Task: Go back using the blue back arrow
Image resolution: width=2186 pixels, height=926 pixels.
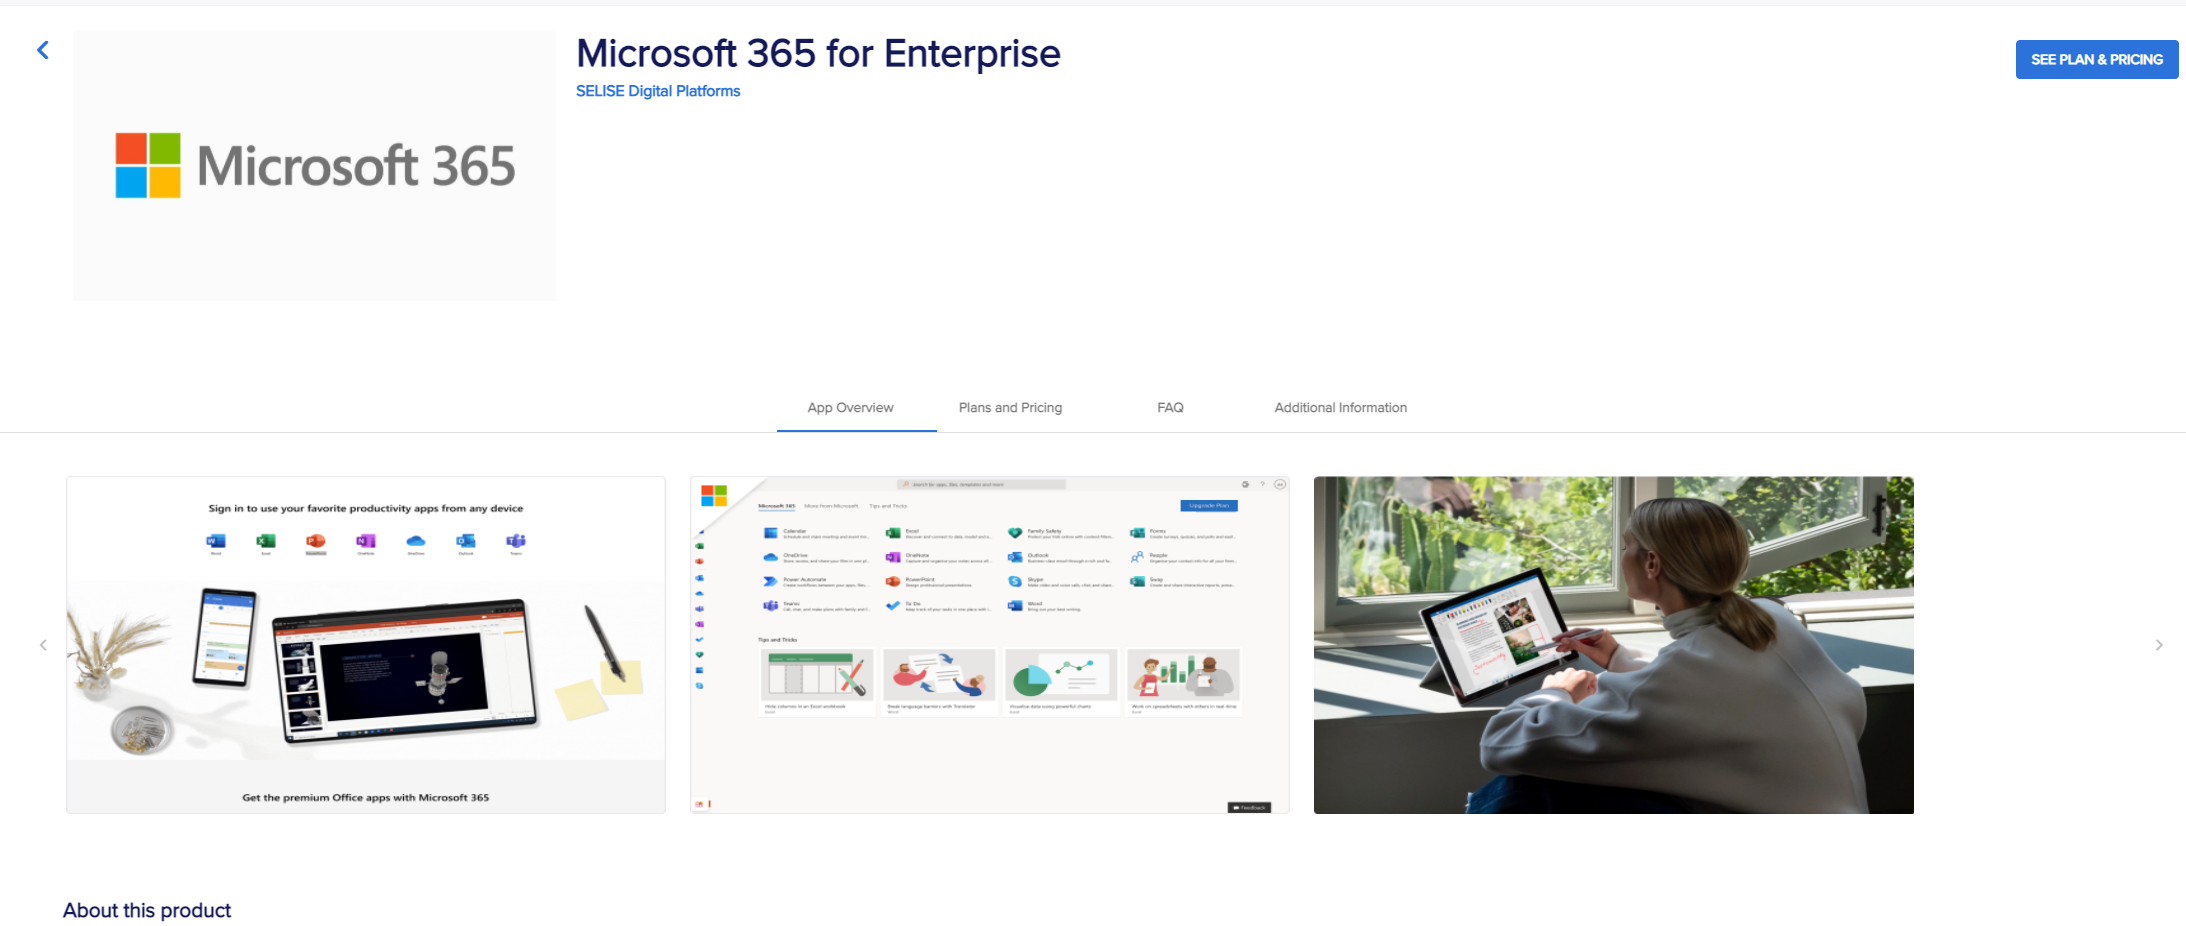Action: [x=43, y=50]
